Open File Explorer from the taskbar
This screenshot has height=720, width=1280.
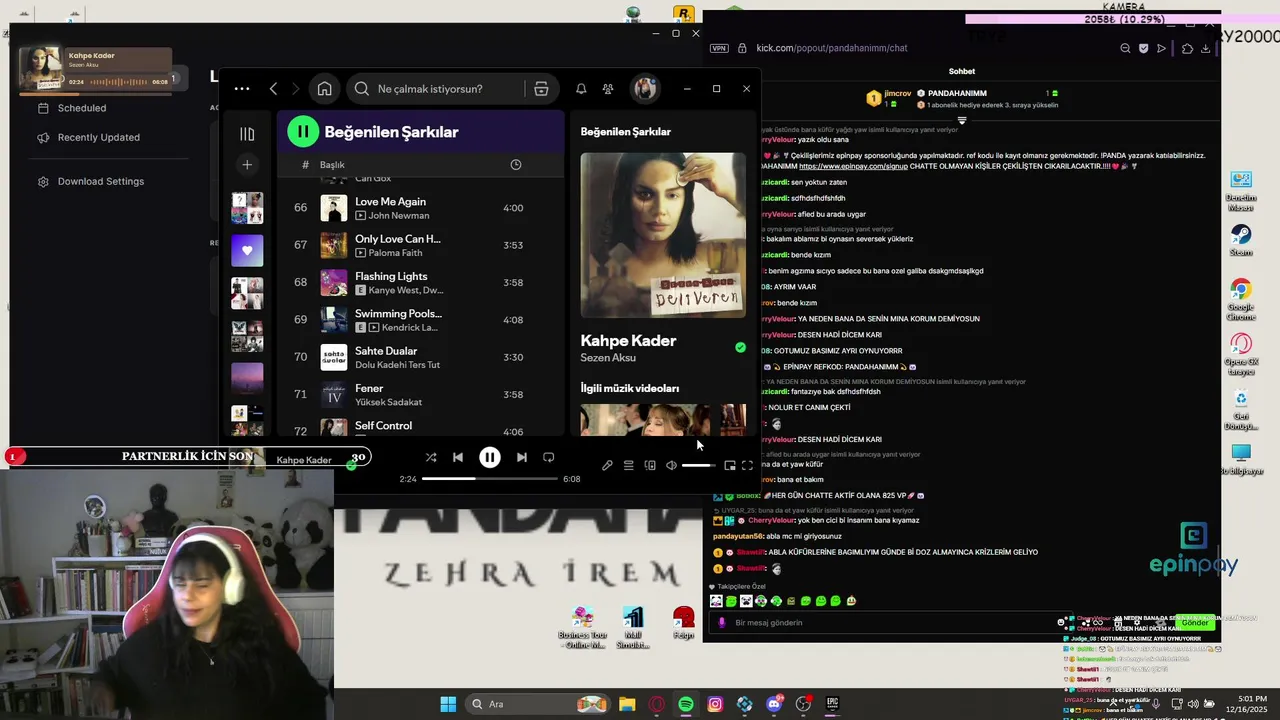(x=627, y=704)
